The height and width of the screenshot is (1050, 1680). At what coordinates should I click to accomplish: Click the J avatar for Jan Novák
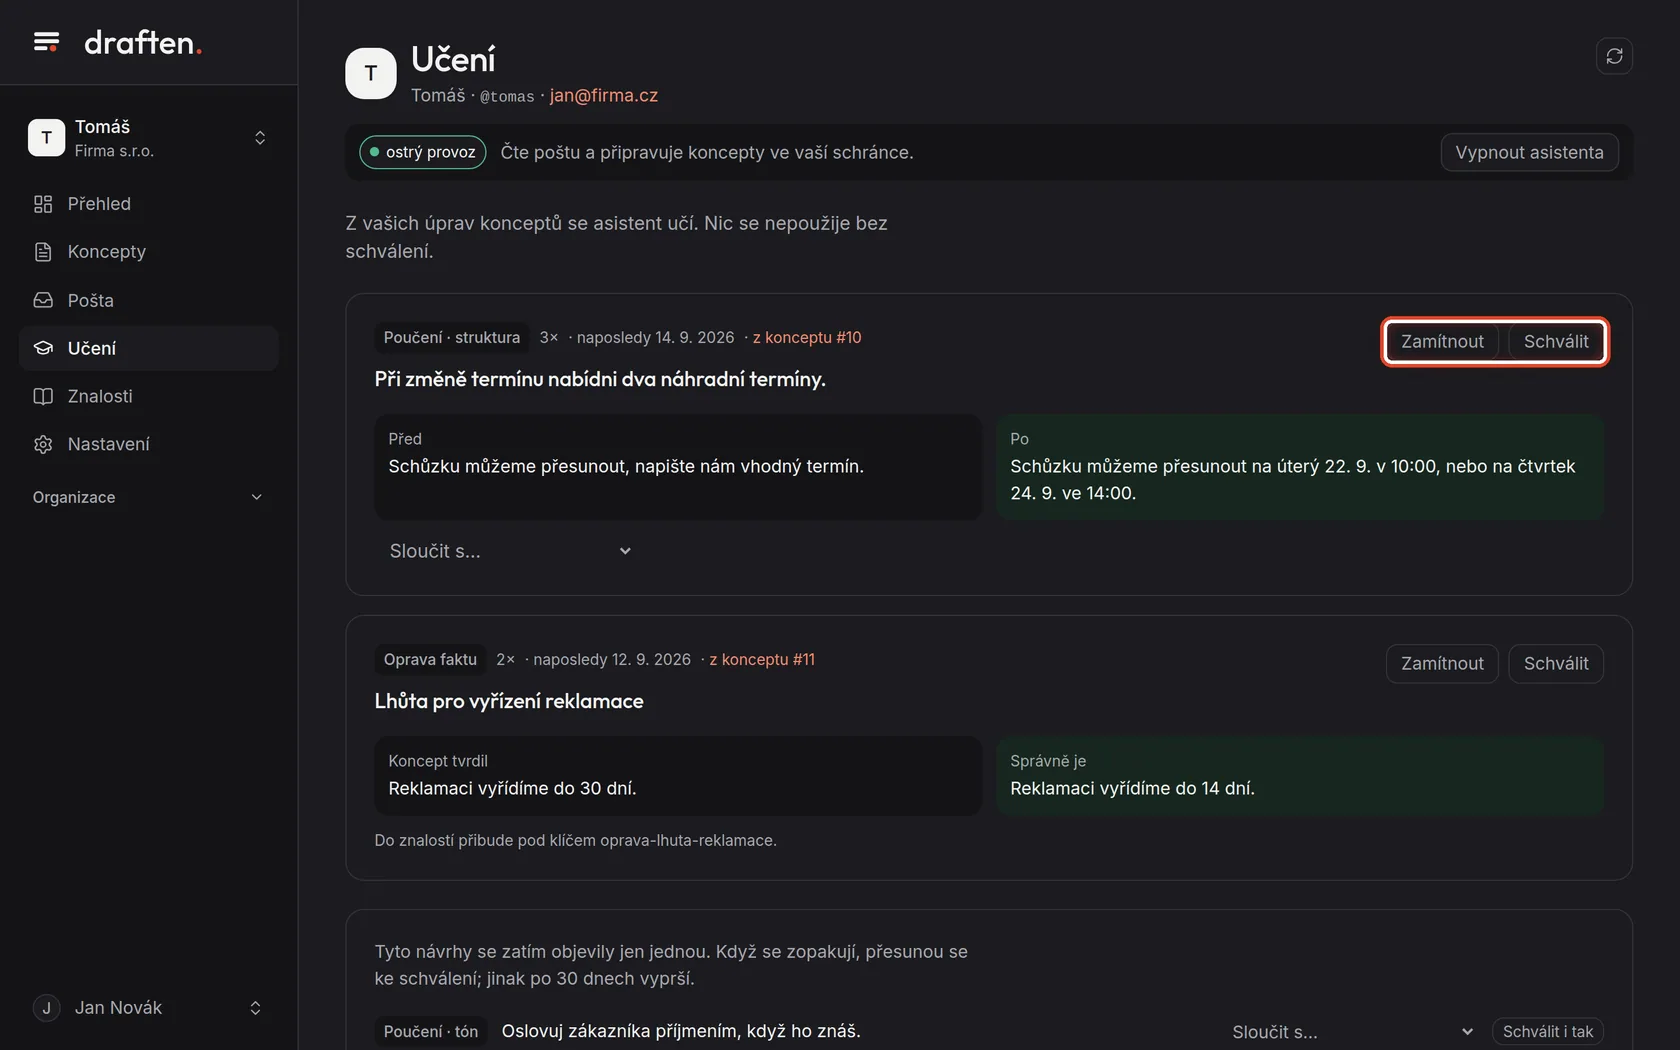point(46,1008)
